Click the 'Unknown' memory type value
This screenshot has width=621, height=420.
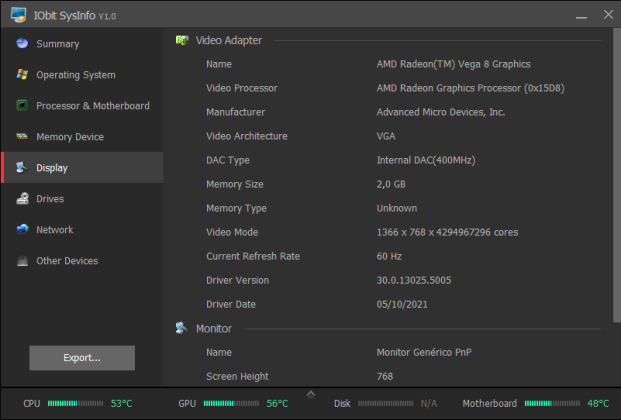tap(397, 208)
